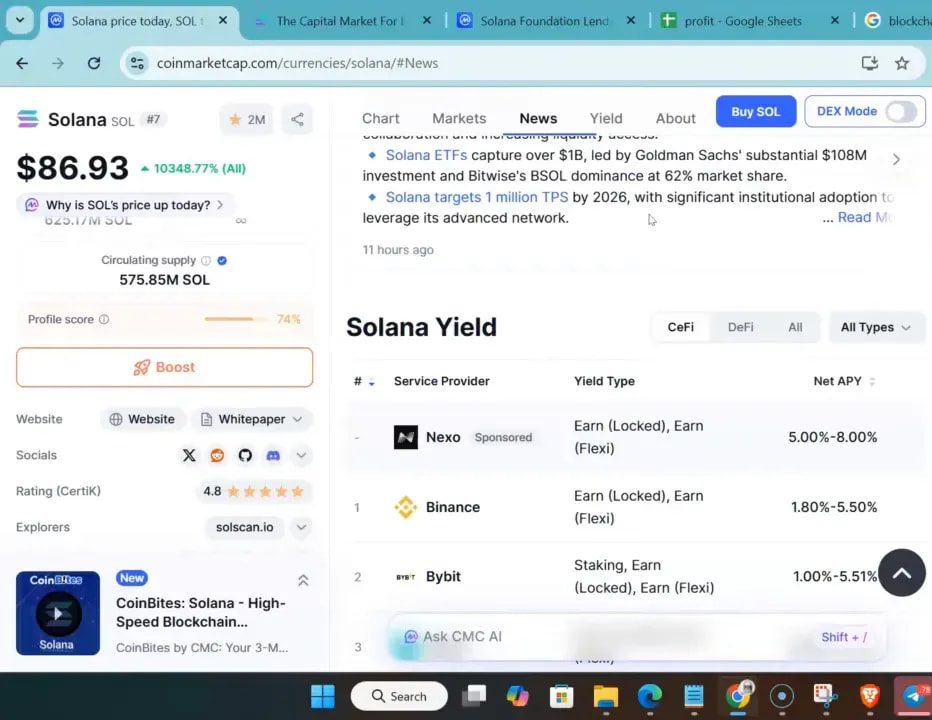Select the Binance provider logo
Image resolution: width=932 pixels, height=720 pixels.
point(406,507)
